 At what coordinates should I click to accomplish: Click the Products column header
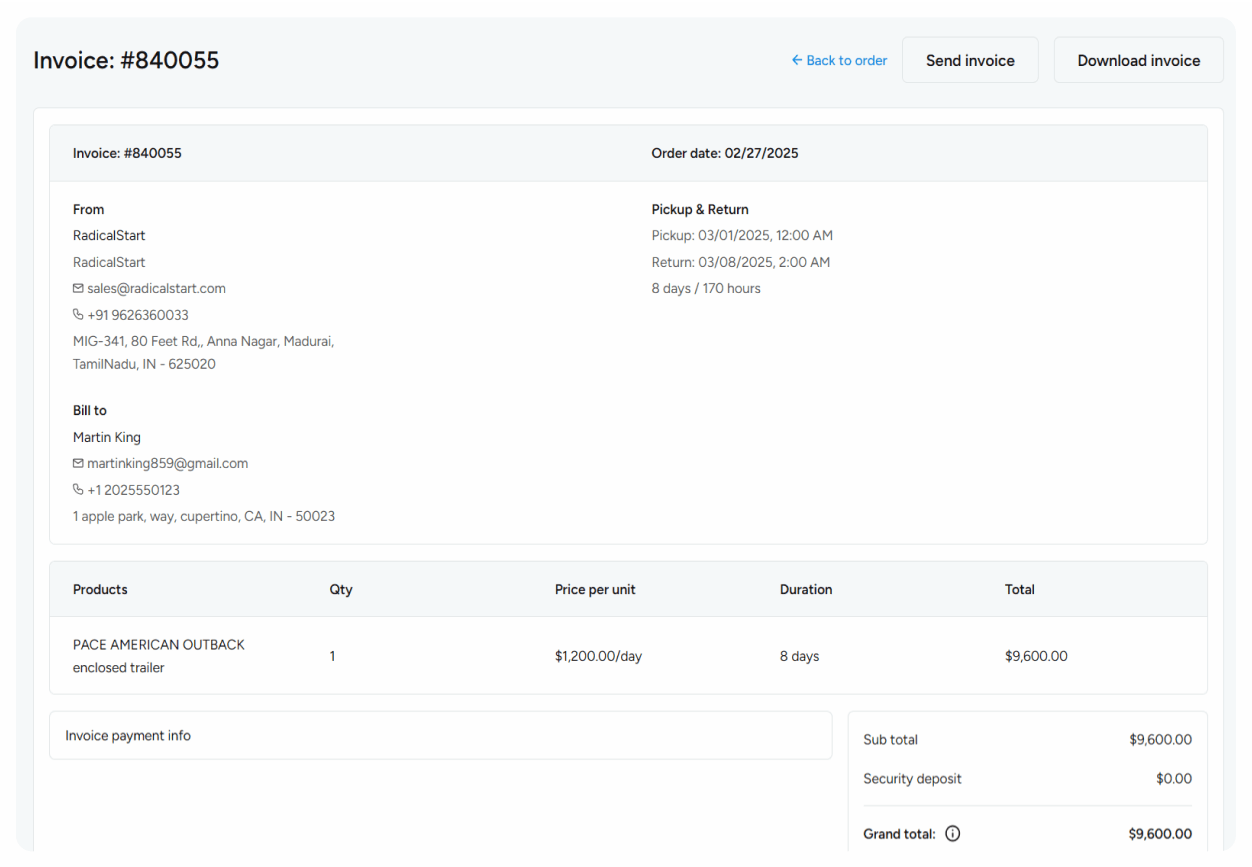(100, 589)
